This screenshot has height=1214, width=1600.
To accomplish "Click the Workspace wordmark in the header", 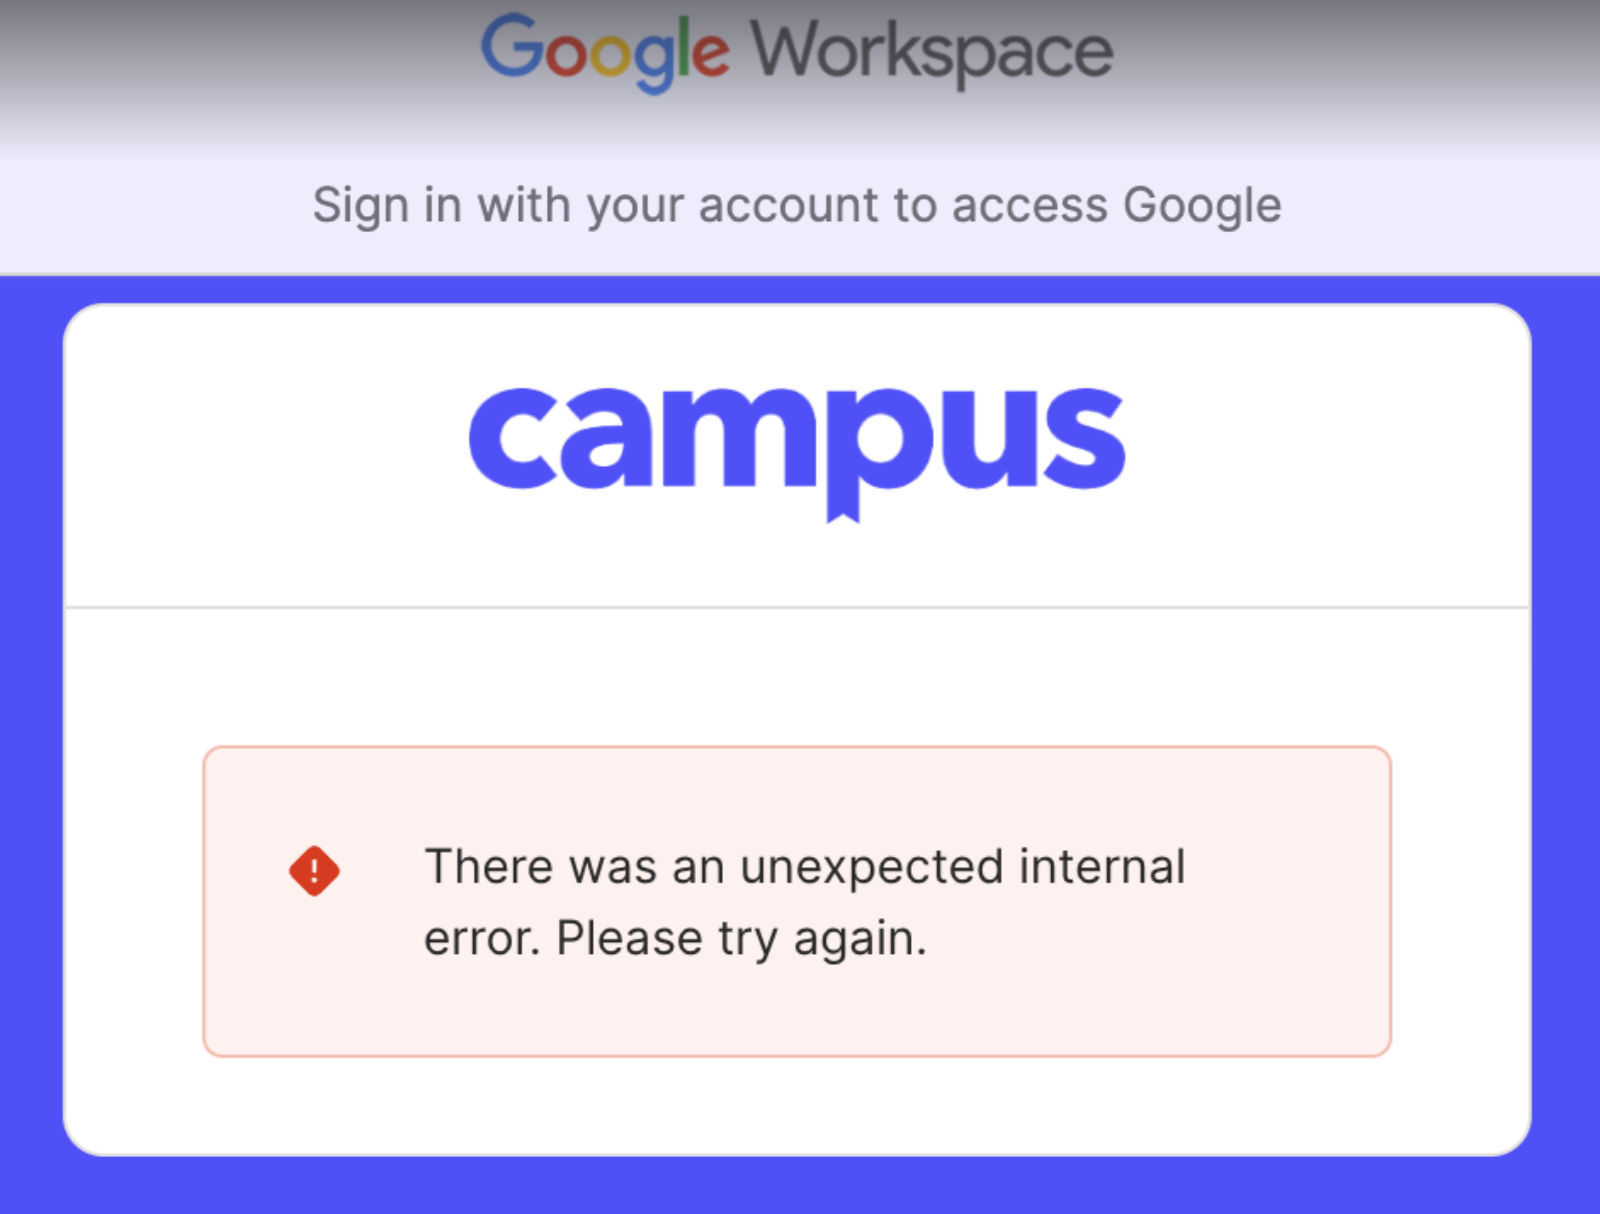I will coord(932,52).
